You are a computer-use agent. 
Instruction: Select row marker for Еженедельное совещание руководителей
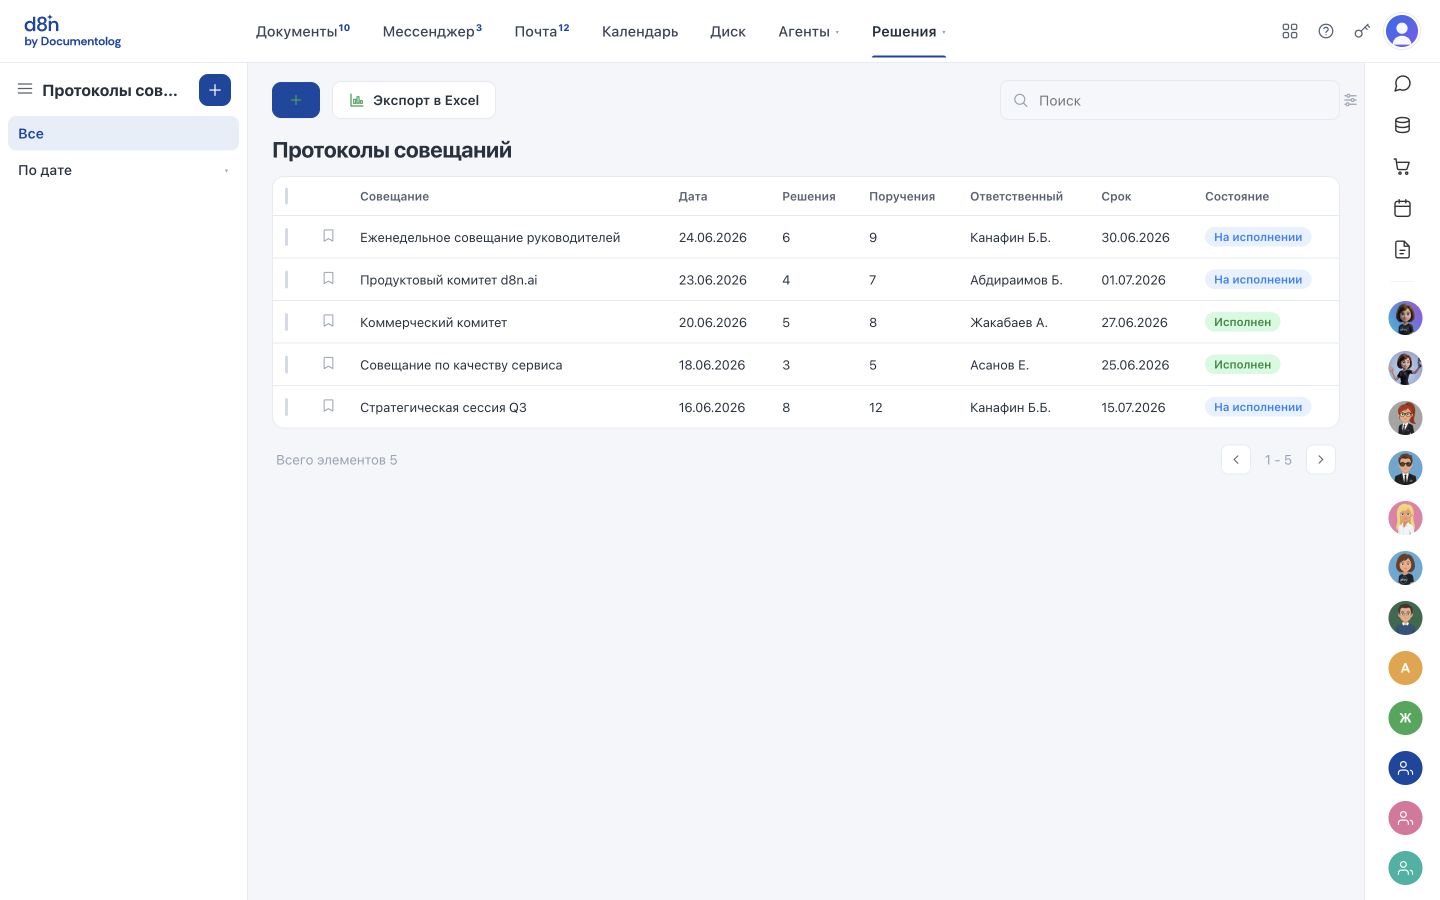point(286,237)
